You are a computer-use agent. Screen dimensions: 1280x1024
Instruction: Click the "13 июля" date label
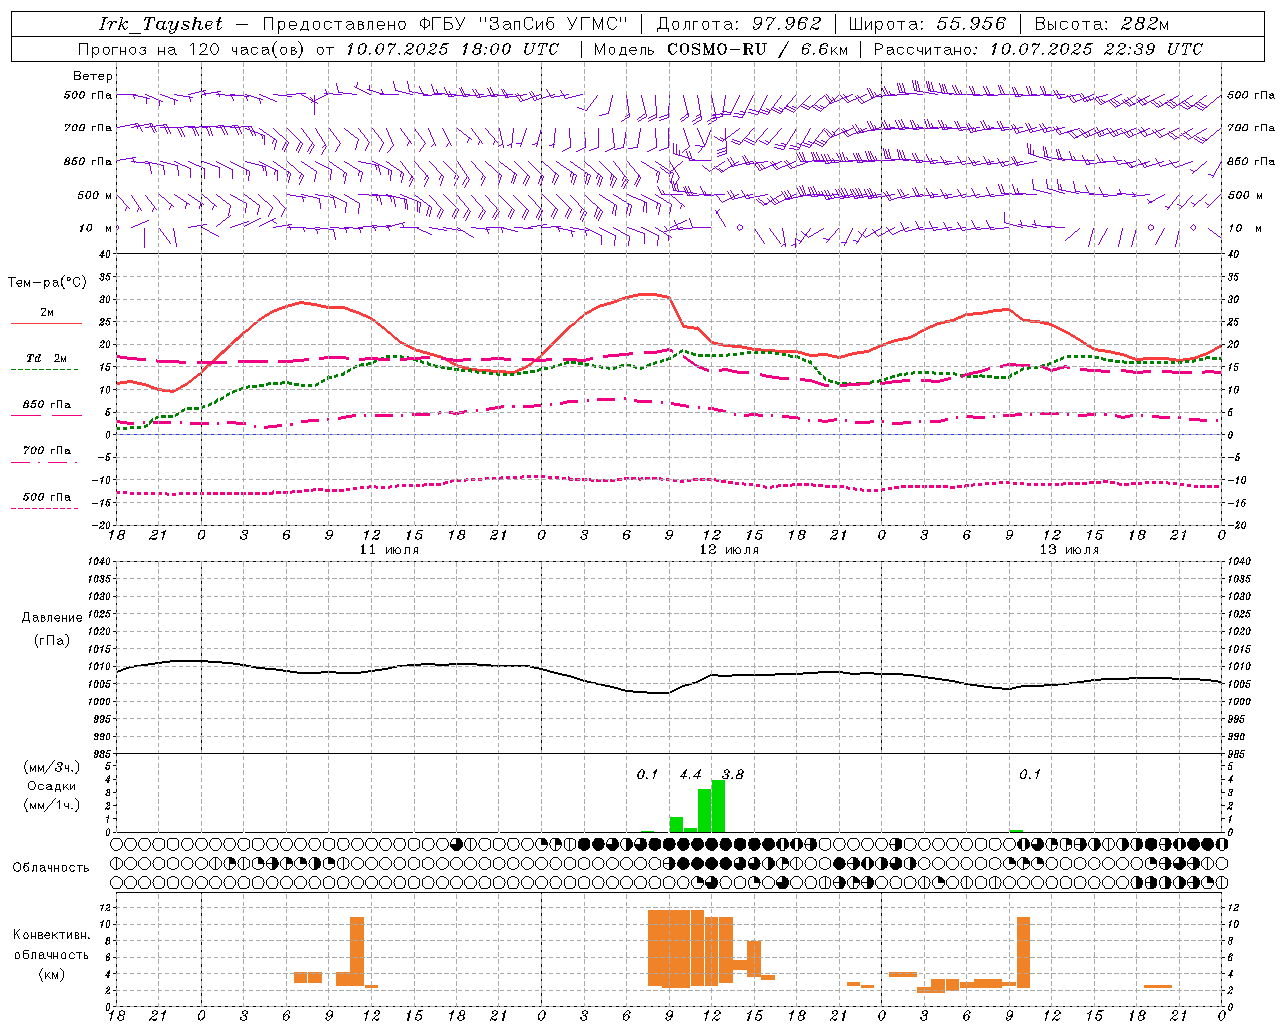click(1069, 550)
